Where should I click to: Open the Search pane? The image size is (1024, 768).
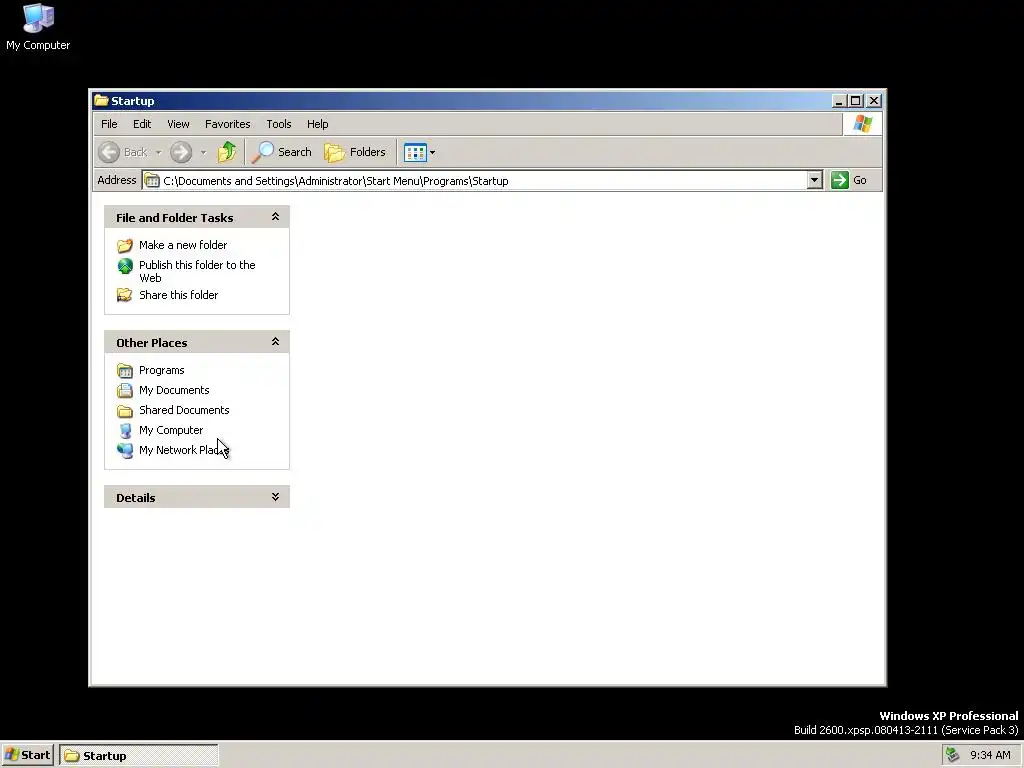tap(281, 152)
